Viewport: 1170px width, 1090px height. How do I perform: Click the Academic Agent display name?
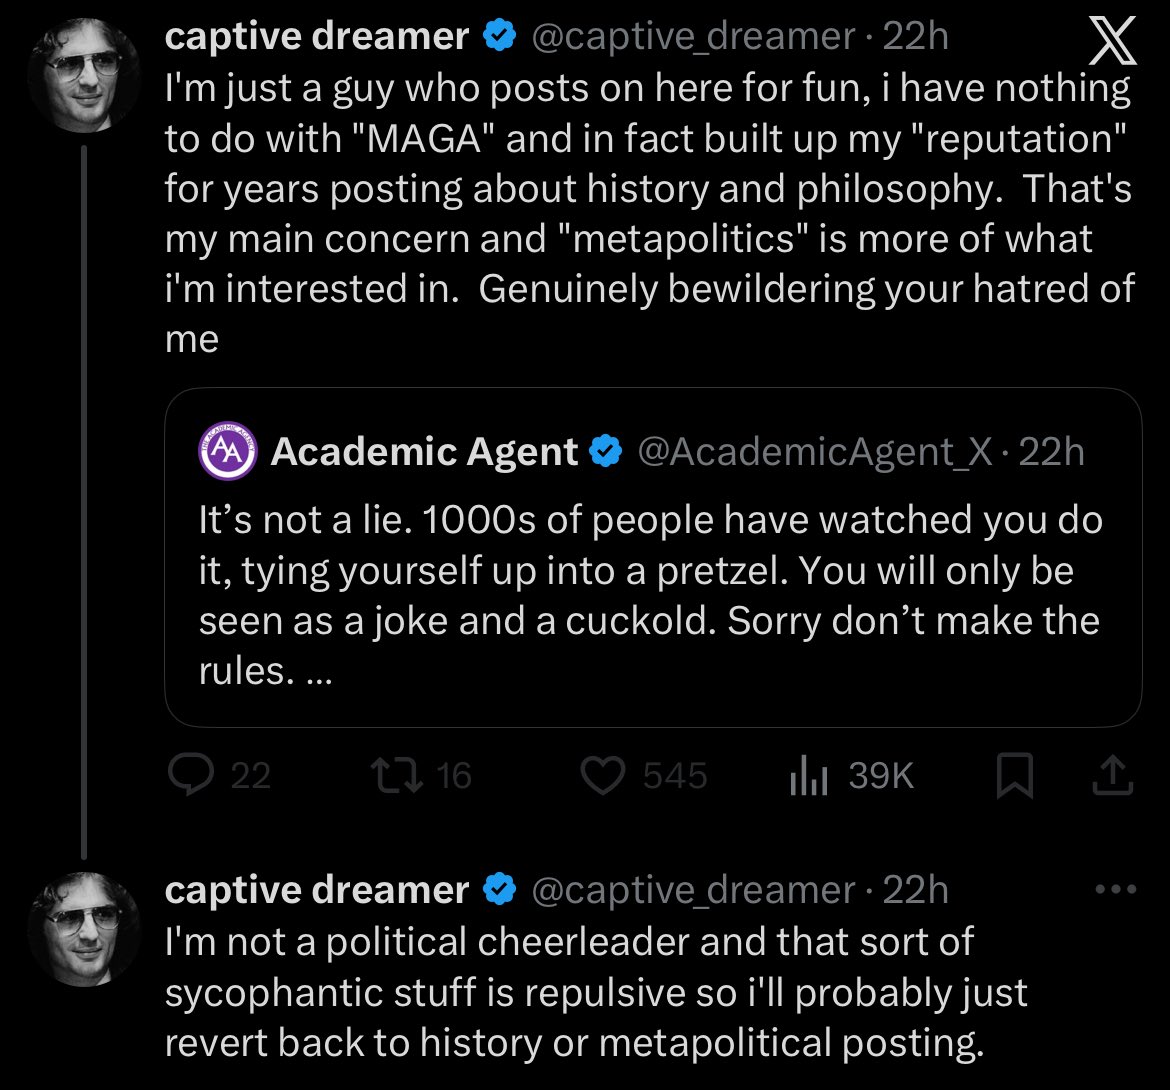(x=425, y=452)
